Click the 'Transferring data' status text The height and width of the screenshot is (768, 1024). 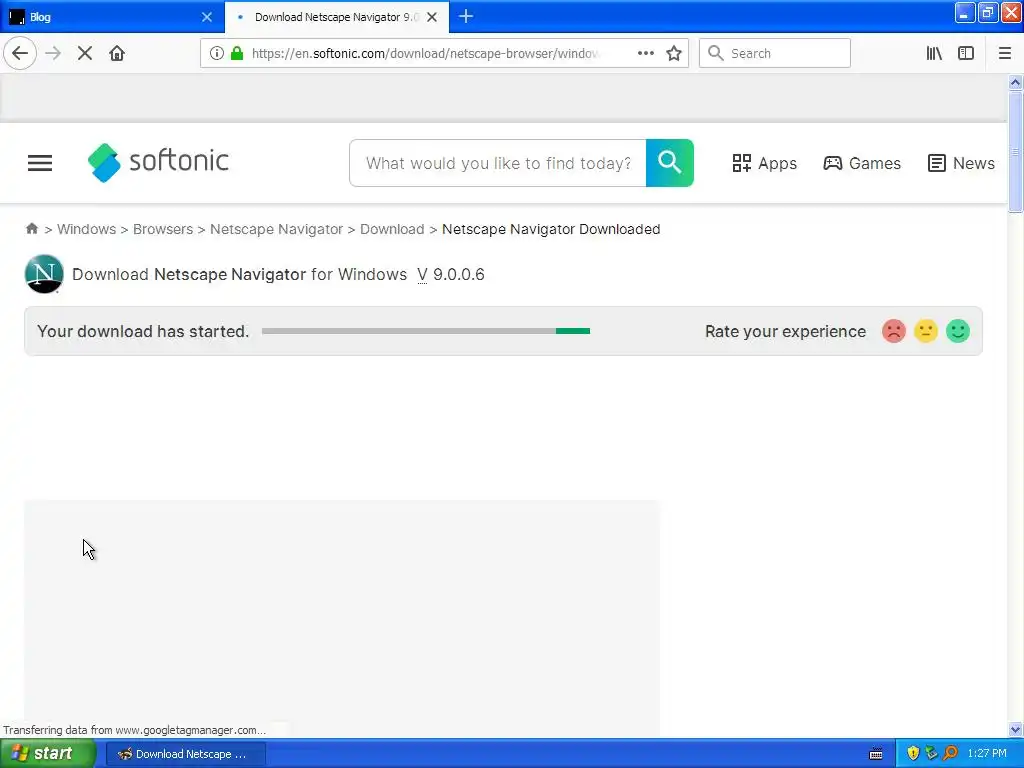click(135, 730)
